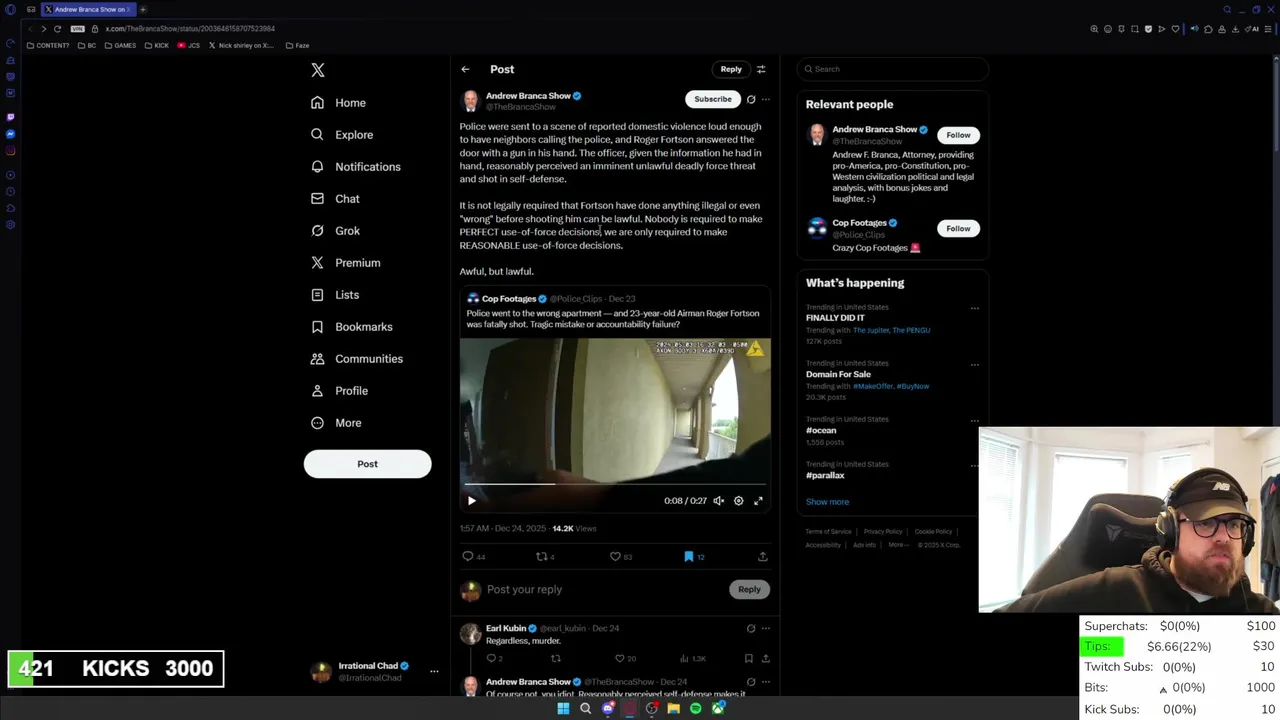Click in the X Search box
Viewport: 1280px width, 720px height.
[892, 69]
